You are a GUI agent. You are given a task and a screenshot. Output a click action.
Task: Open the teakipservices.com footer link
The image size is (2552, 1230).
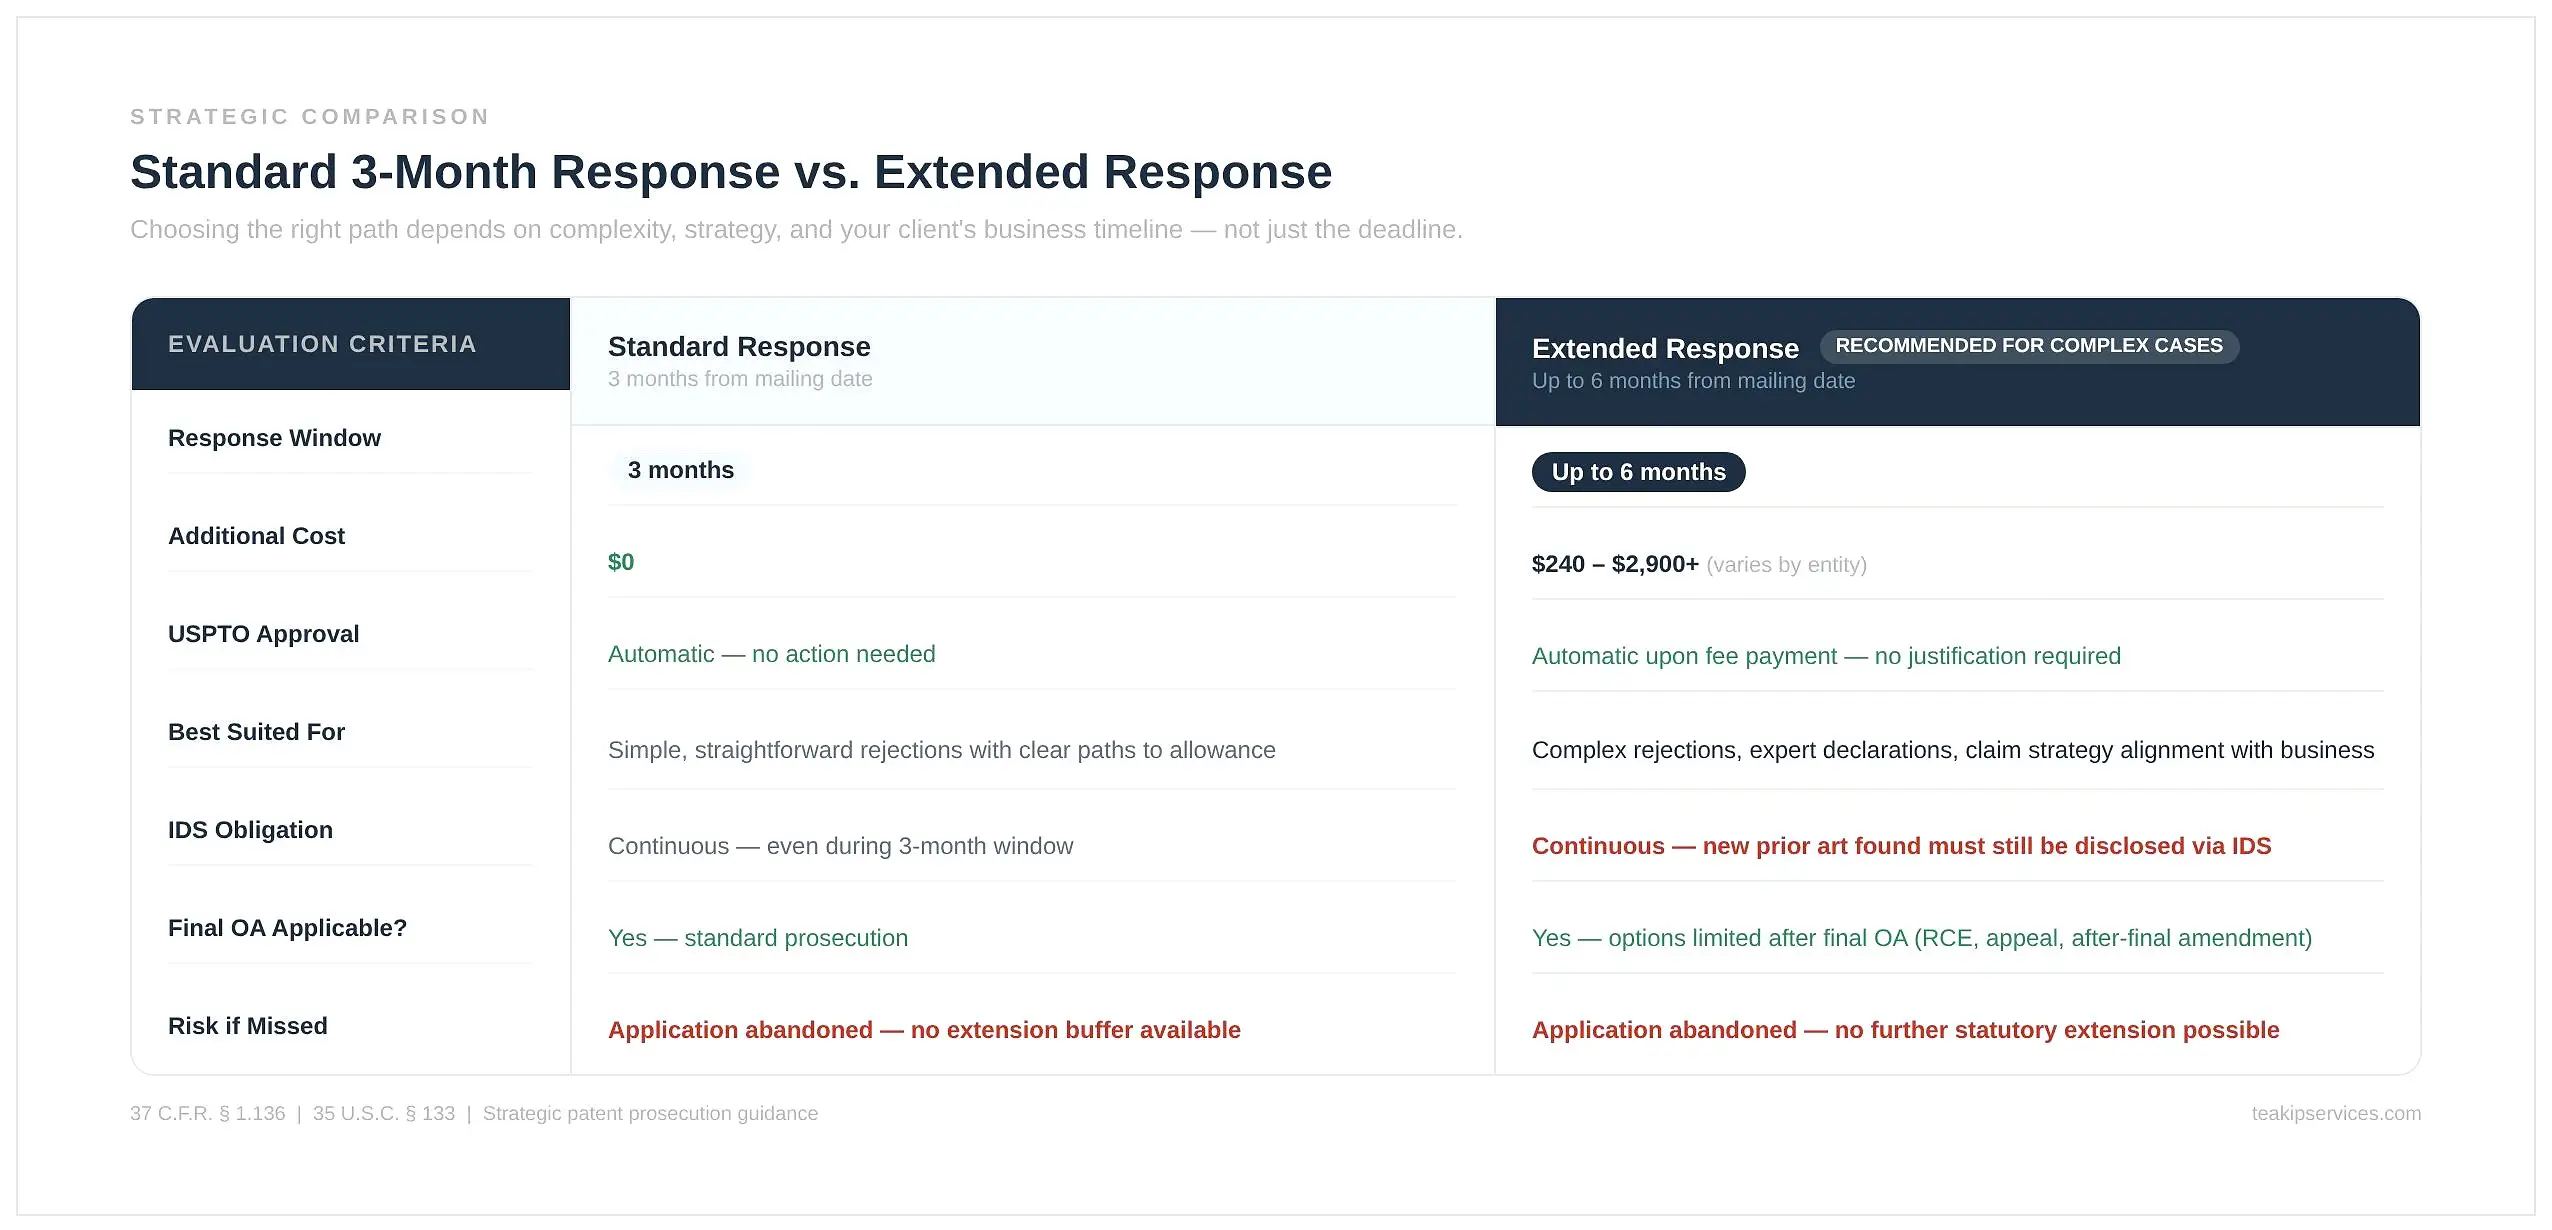pyautogui.click(x=2336, y=1114)
